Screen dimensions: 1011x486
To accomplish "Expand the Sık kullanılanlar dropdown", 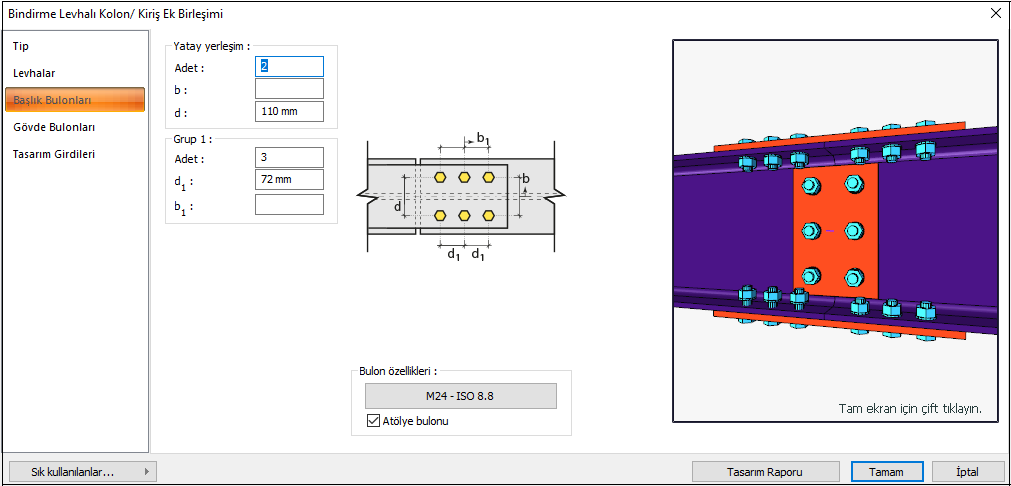I will (x=82, y=471).
